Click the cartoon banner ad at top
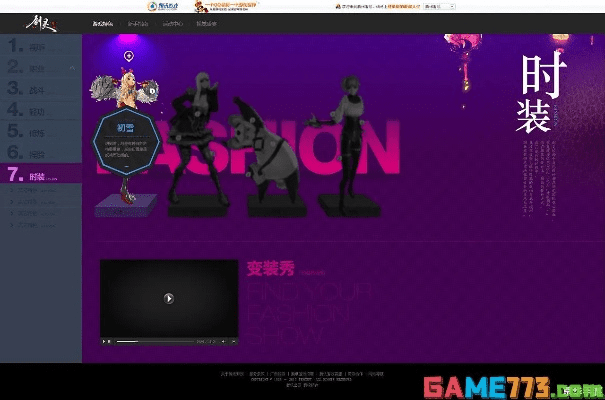This screenshot has height=400, width=605. coord(227,5)
